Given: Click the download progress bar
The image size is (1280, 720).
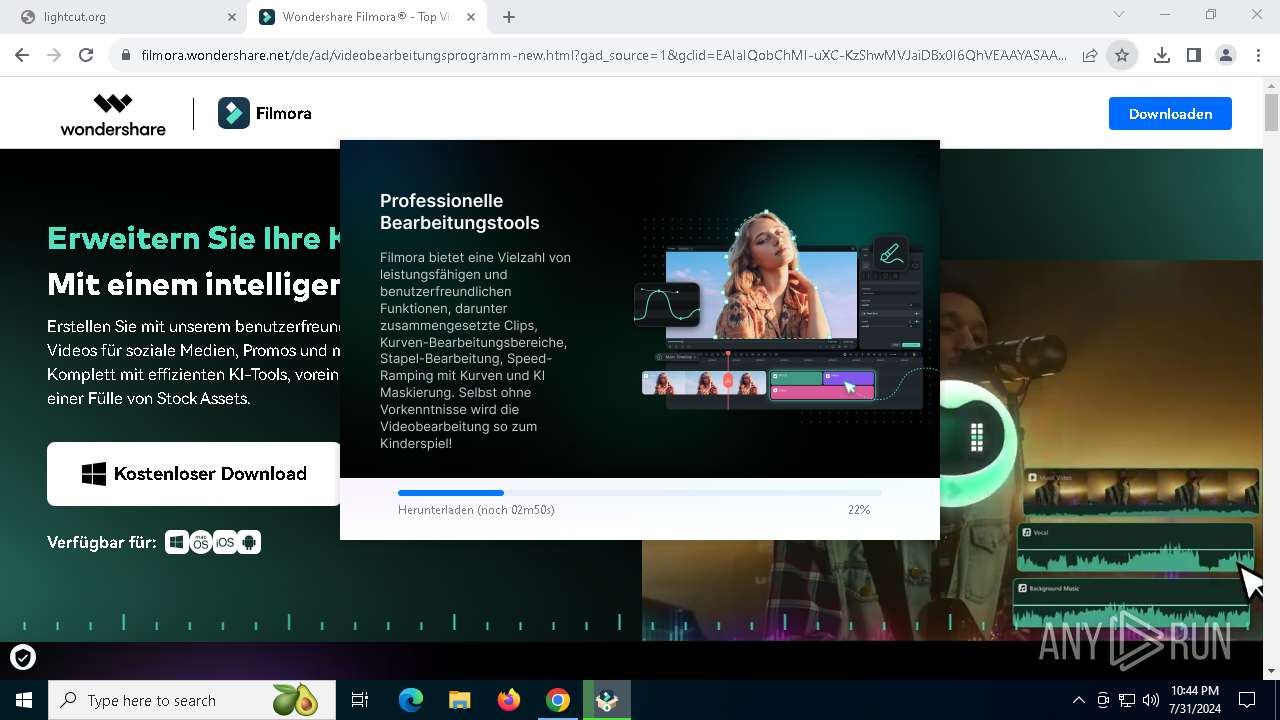Looking at the screenshot, I should coord(640,493).
